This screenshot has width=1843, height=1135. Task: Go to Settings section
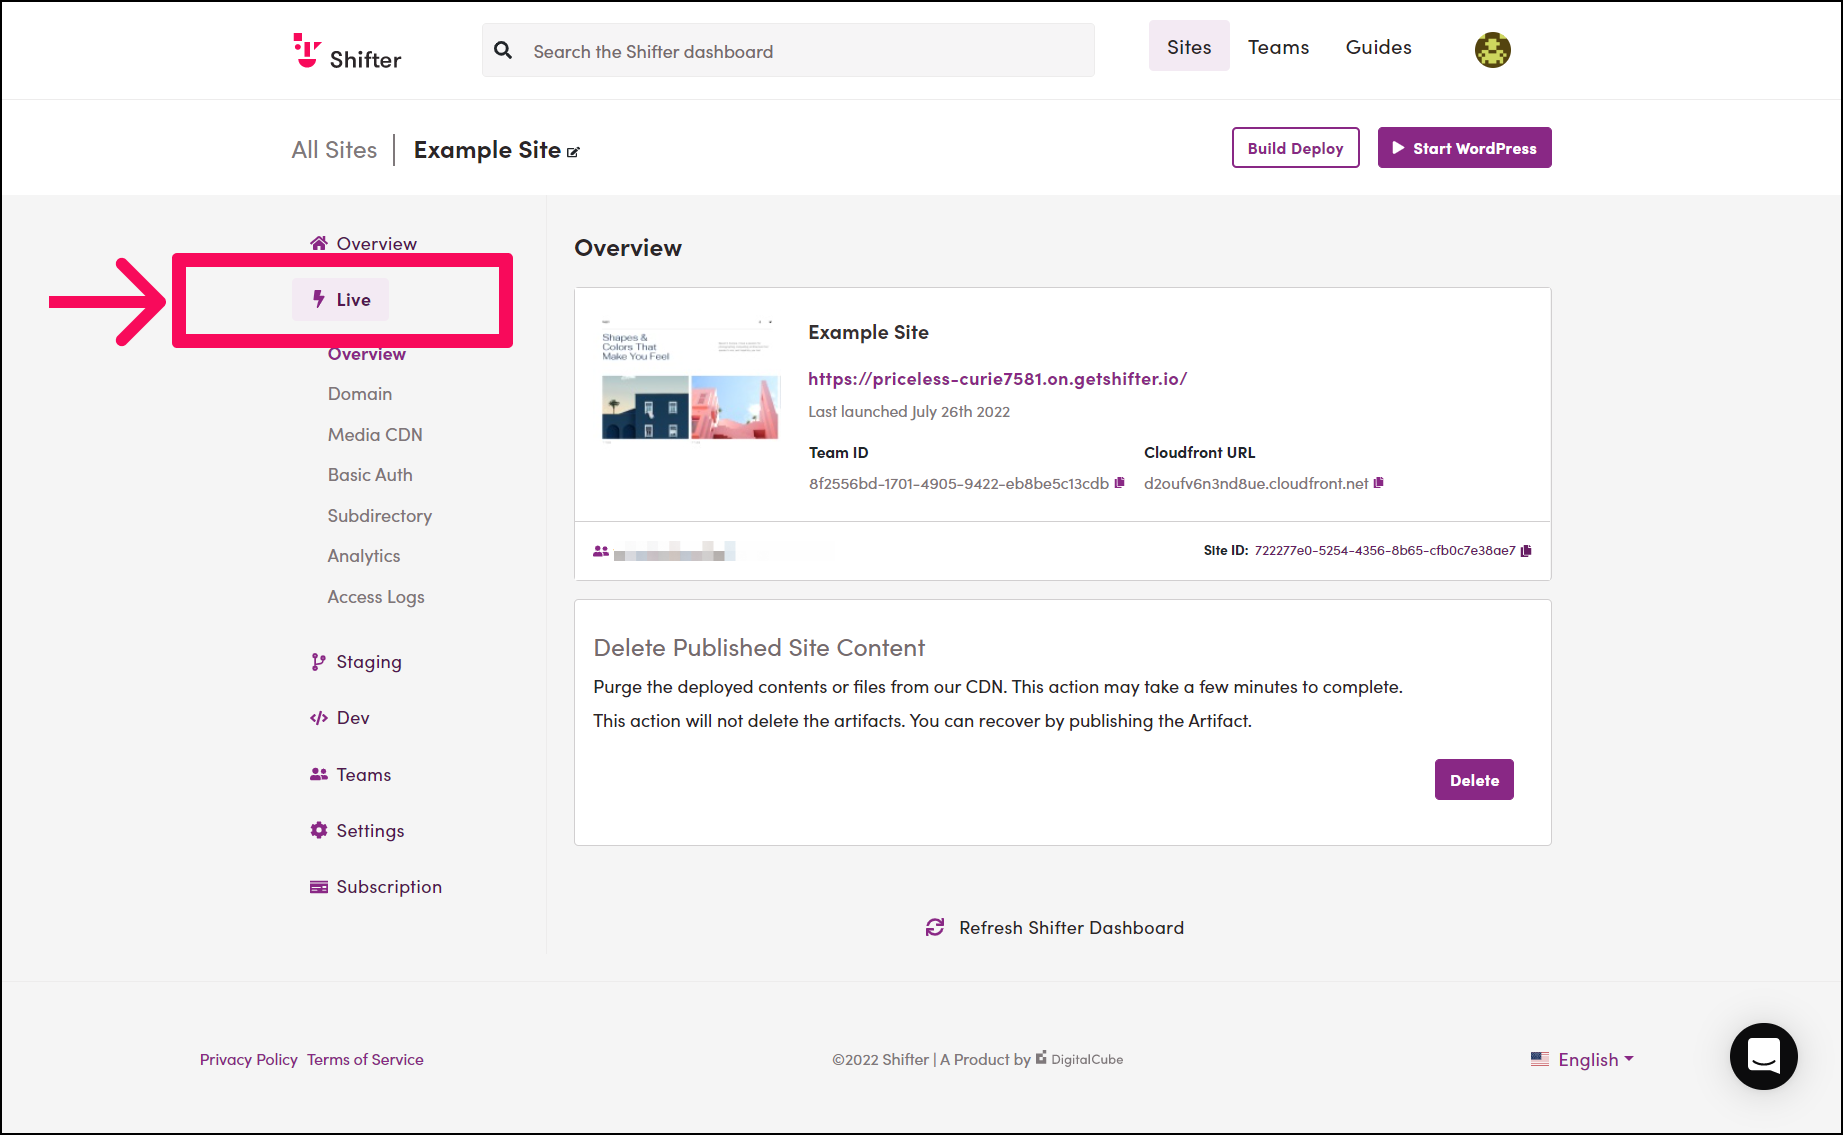[x=357, y=830]
